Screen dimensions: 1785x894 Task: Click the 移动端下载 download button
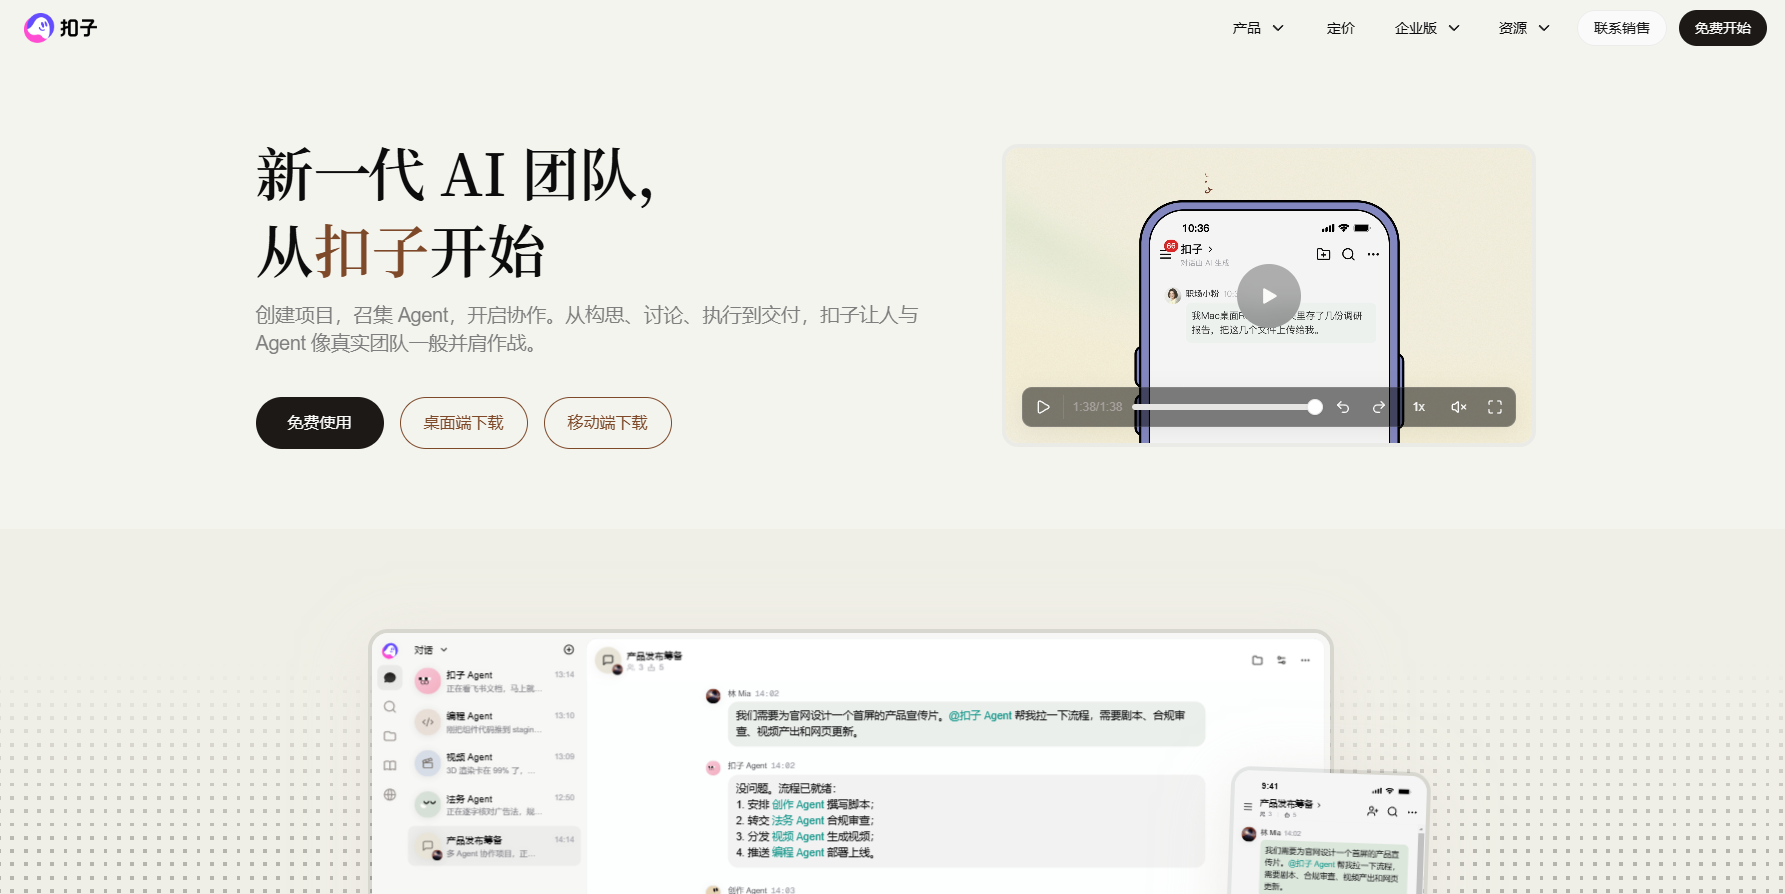pos(608,423)
